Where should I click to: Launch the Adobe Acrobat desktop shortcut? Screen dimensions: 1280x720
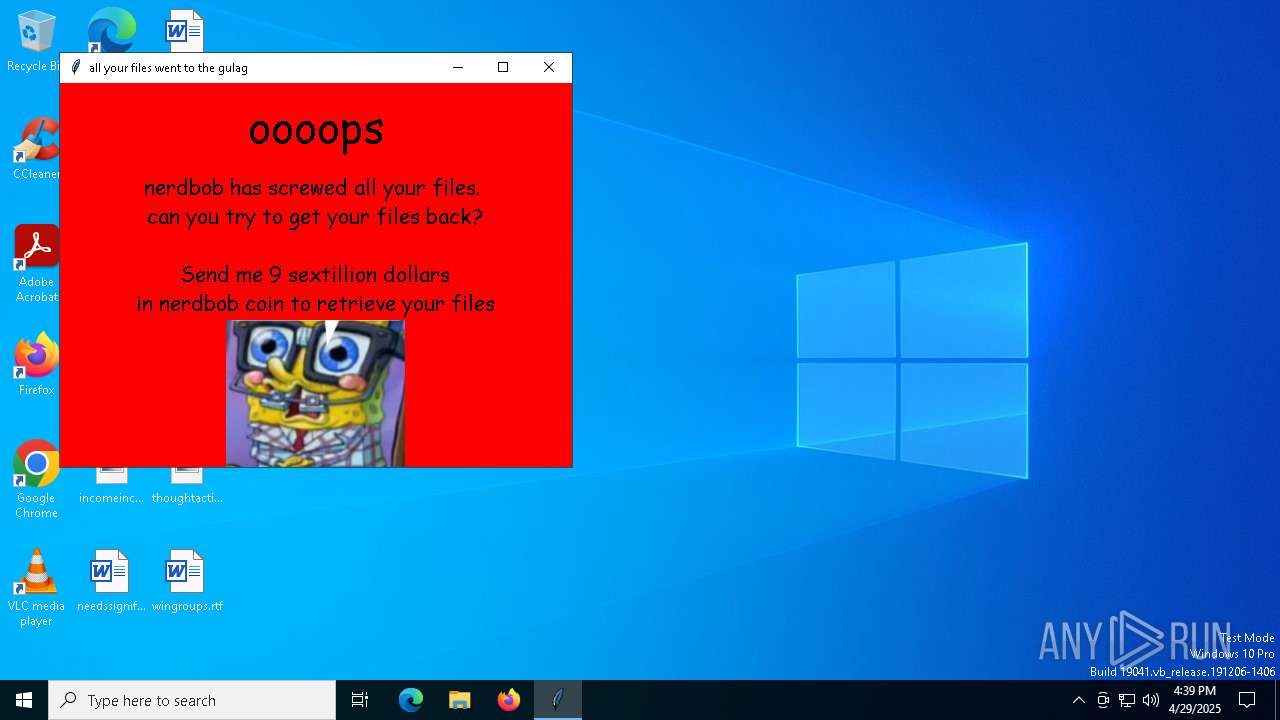coord(36,263)
